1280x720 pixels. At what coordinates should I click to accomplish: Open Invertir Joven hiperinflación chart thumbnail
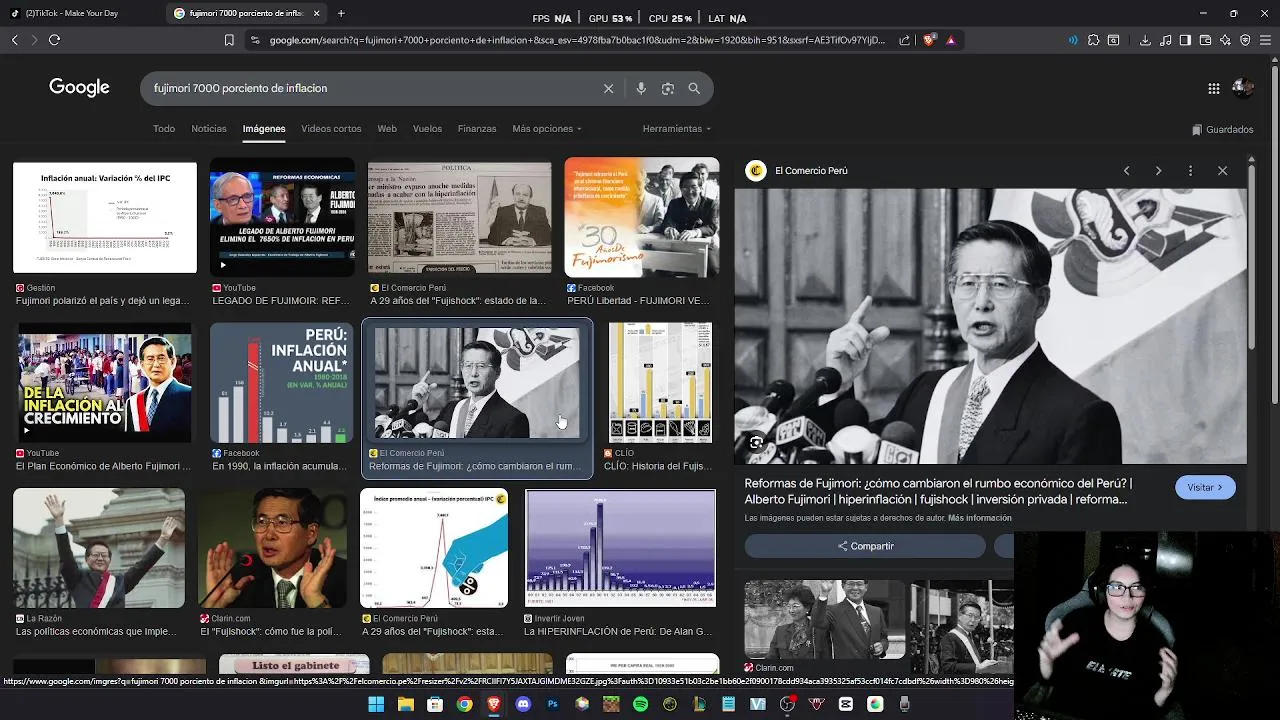(620, 548)
